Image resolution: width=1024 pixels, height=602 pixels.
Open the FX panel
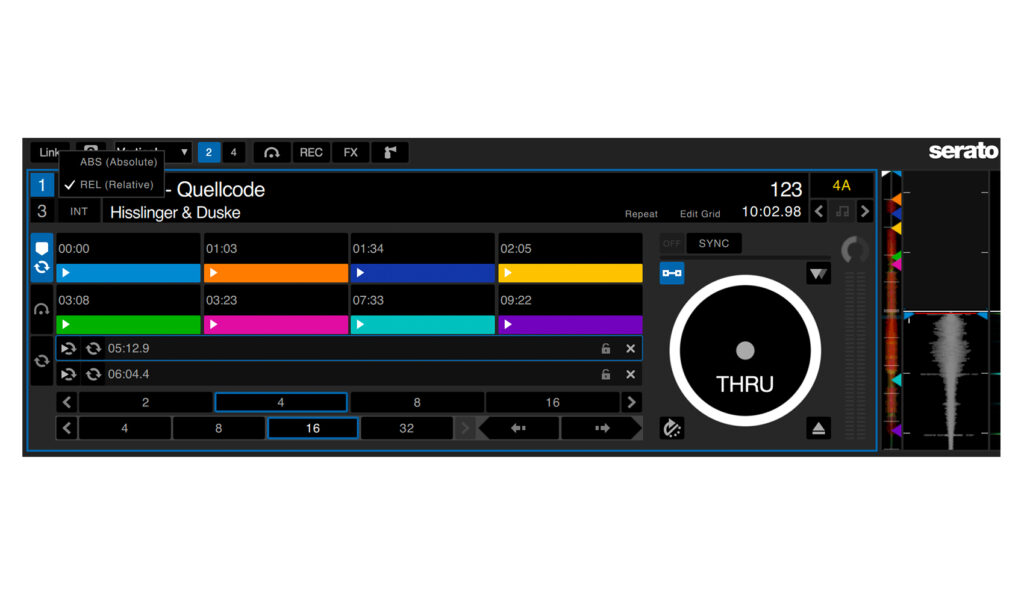pos(351,152)
